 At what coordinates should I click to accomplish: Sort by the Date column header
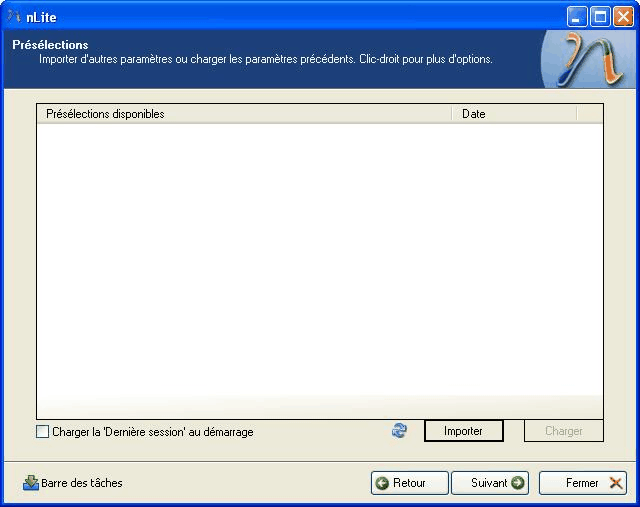click(514, 114)
